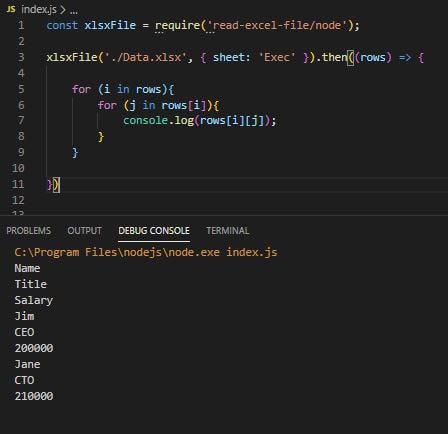The width and height of the screenshot is (448, 434).
Task: Click the './Data.xlsx' string
Action: (x=146, y=57)
